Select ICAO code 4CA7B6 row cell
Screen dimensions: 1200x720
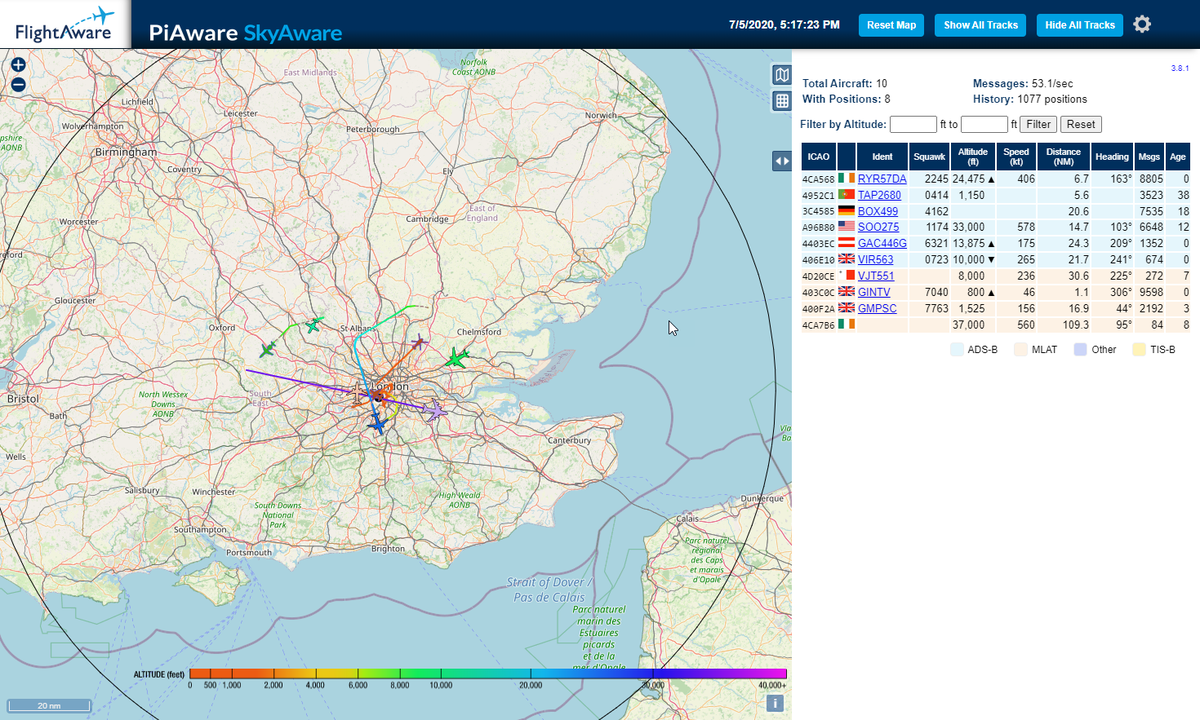(x=819, y=324)
